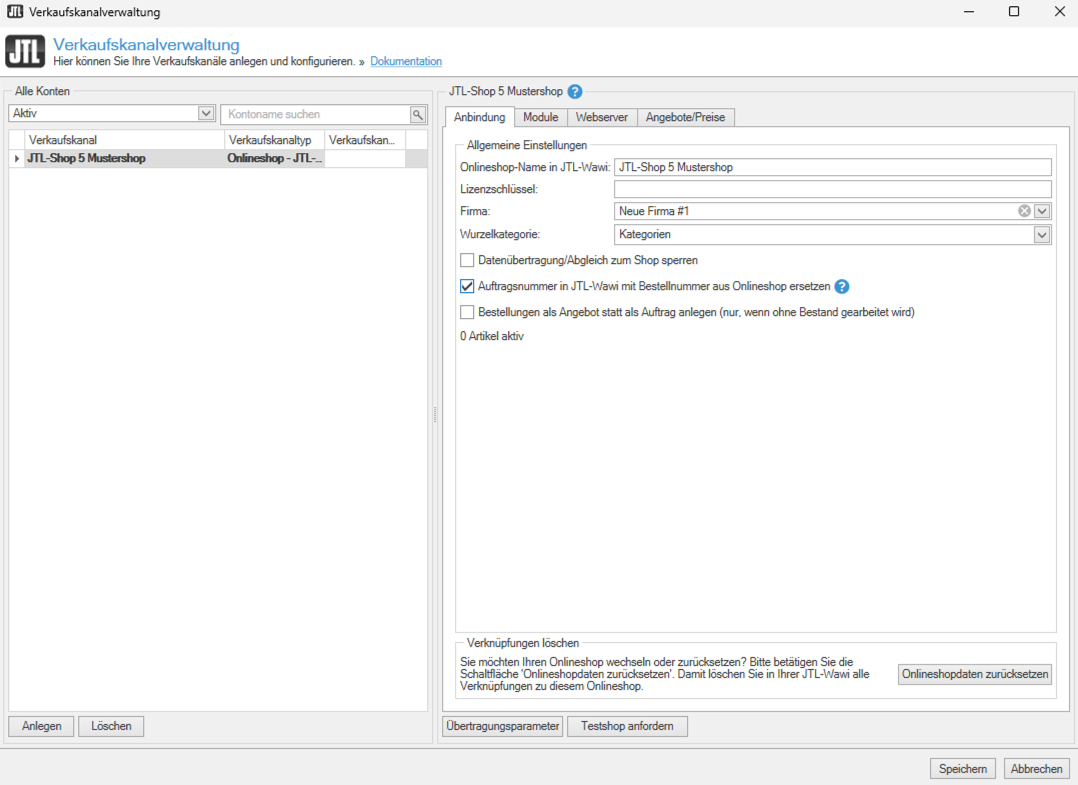Tick Bestellungen als Angebot statt Auftrag anlegen
The height and width of the screenshot is (785, 1078).
tap(468, 312)
